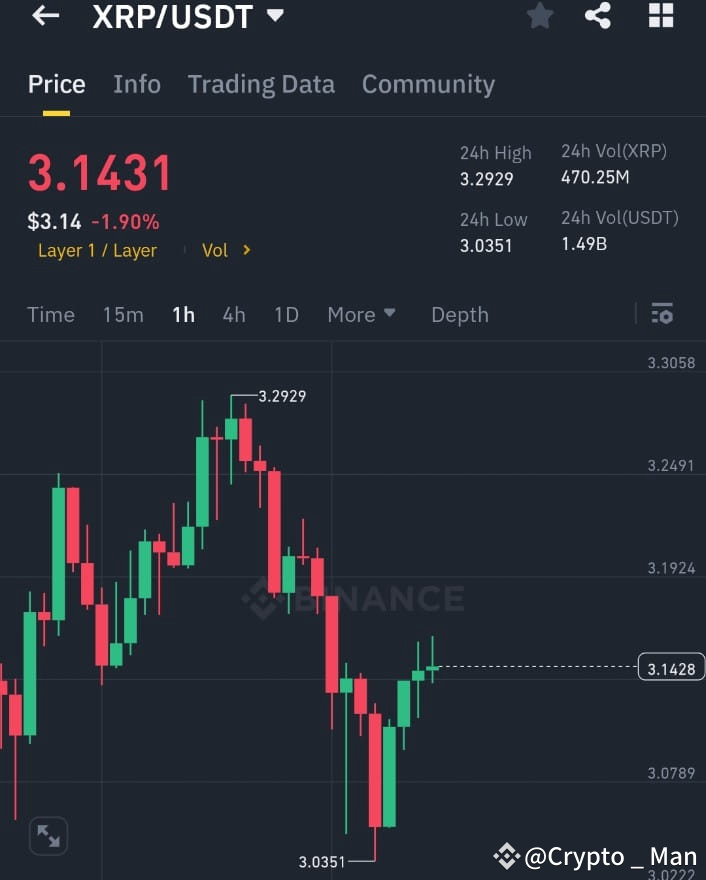Click the current price 3.1431
This screenshot has width=706, height=880.
coord(99,173)
